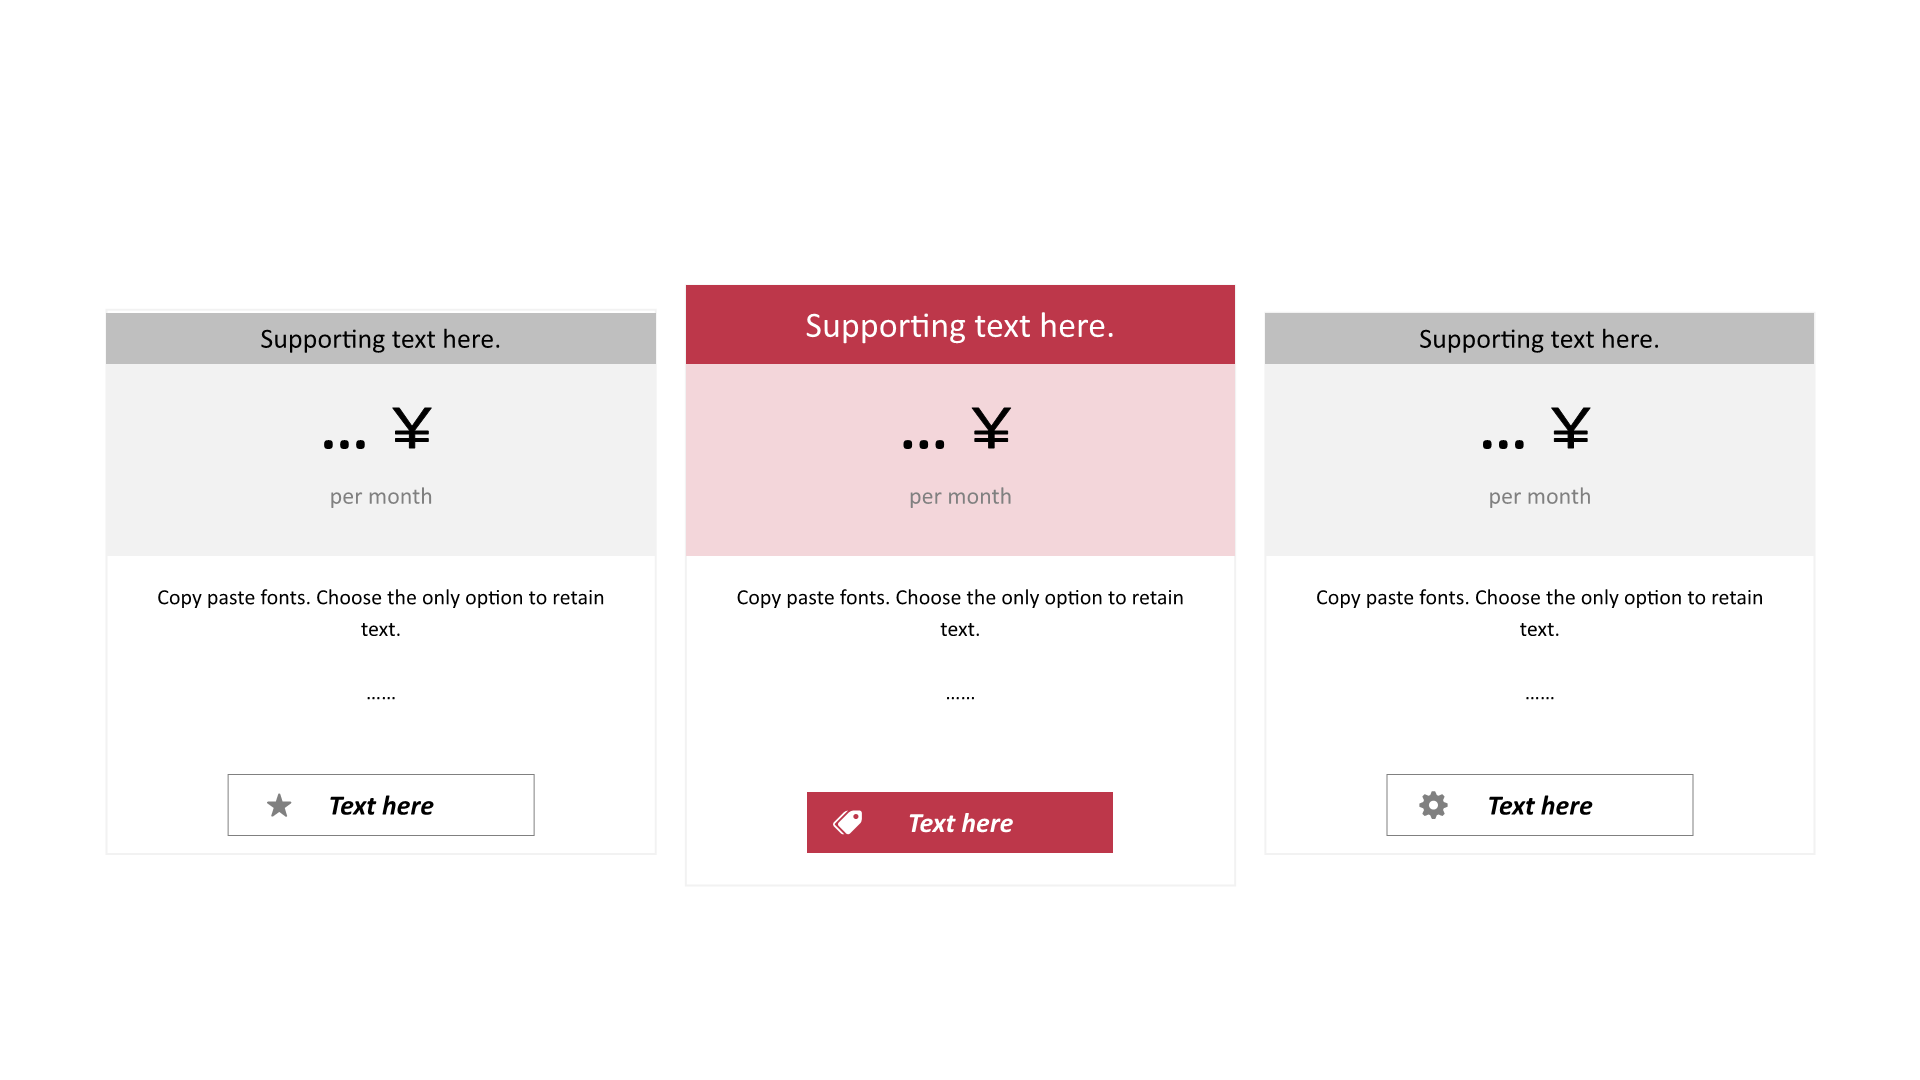Click the gear icon in right card
Image resolution: width=1920 pixels, height=1080 pixels.
pyautogui.click(x=1433, y=805)
